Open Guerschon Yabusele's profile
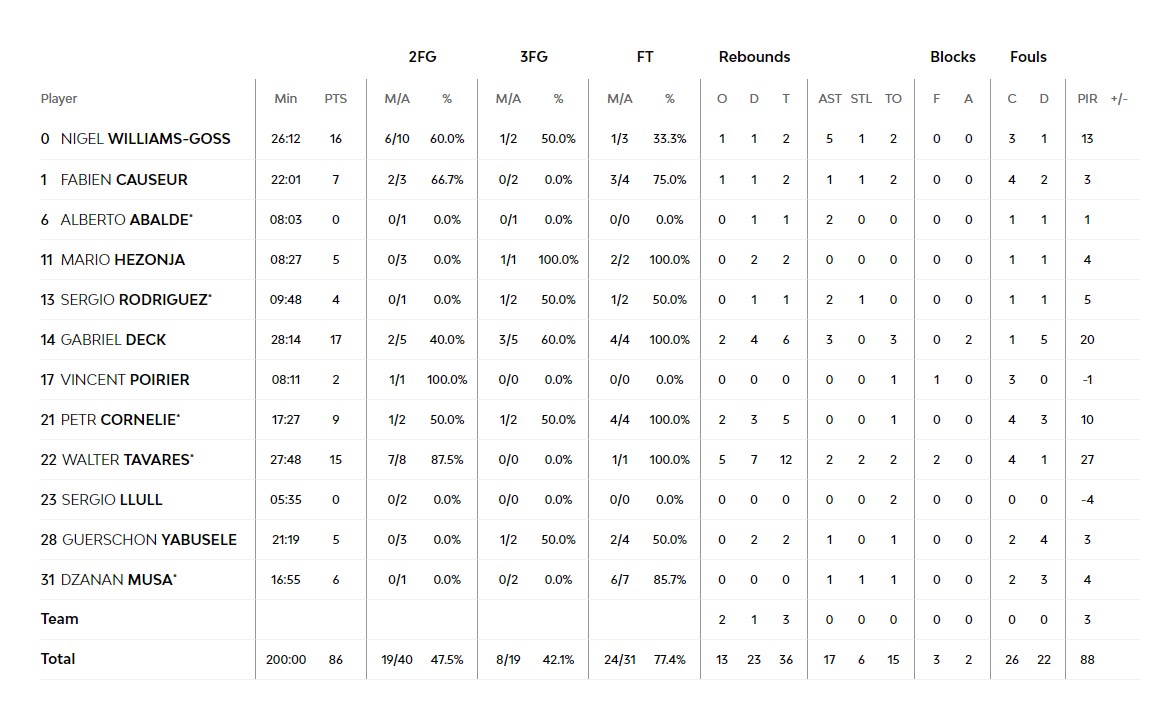Screen dimensions: 1153x714 tap(149, 540)
